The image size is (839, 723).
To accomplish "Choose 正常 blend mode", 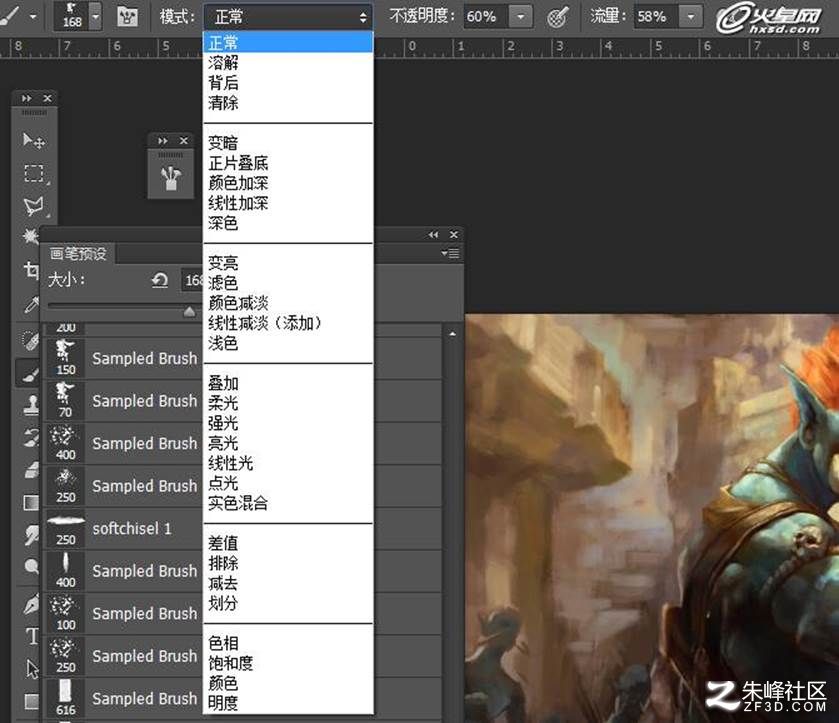I will tap(288, 42).
